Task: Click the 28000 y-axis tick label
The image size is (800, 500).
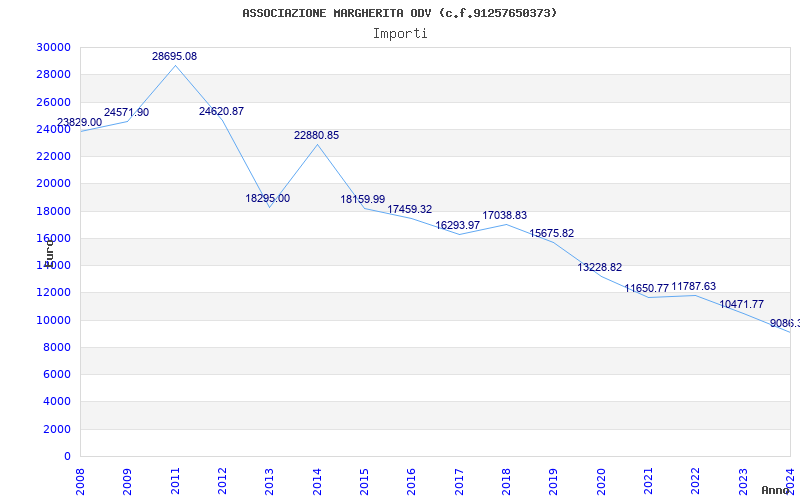Action: click(x=53, y=74)
